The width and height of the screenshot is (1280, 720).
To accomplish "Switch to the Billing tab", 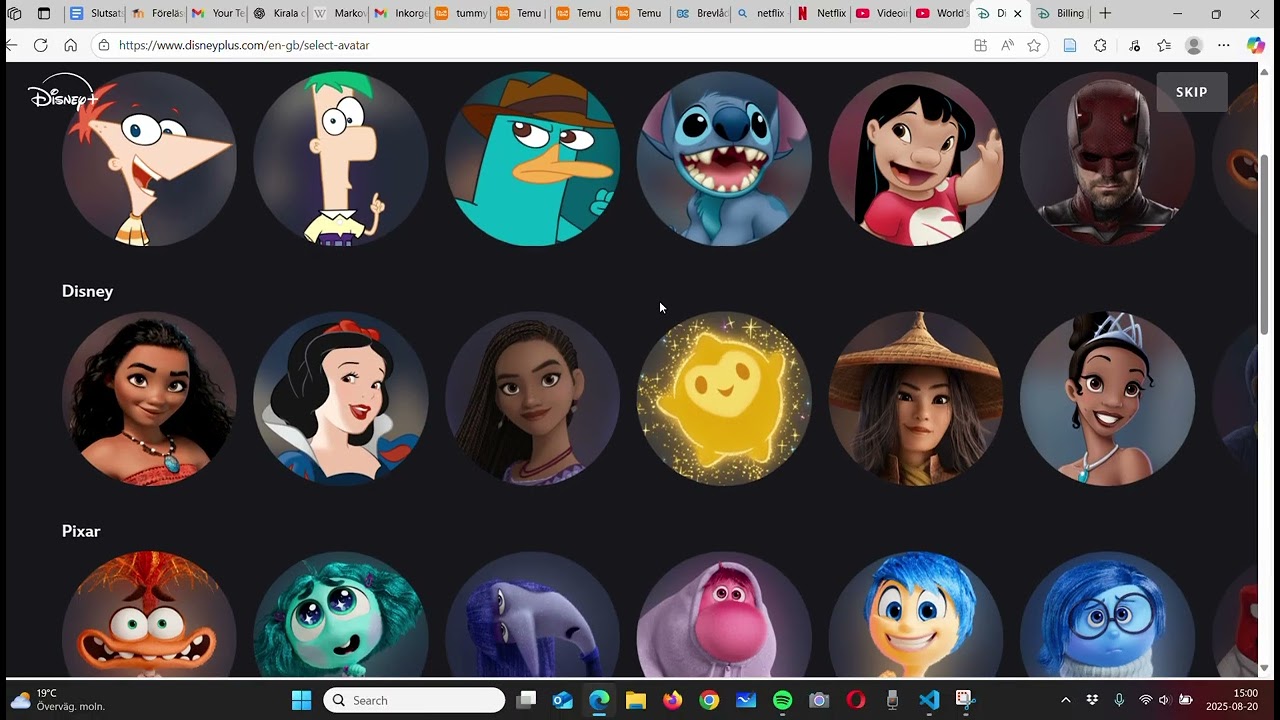I will pos(1061,13).
